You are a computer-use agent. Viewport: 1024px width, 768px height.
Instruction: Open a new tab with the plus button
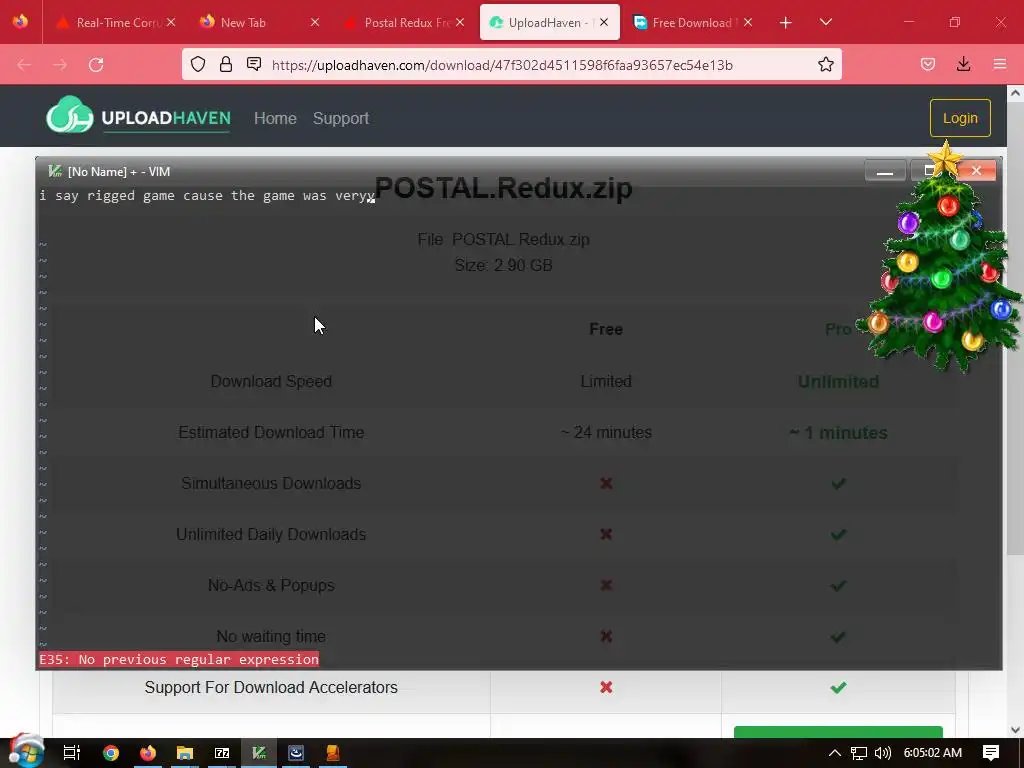786,23
